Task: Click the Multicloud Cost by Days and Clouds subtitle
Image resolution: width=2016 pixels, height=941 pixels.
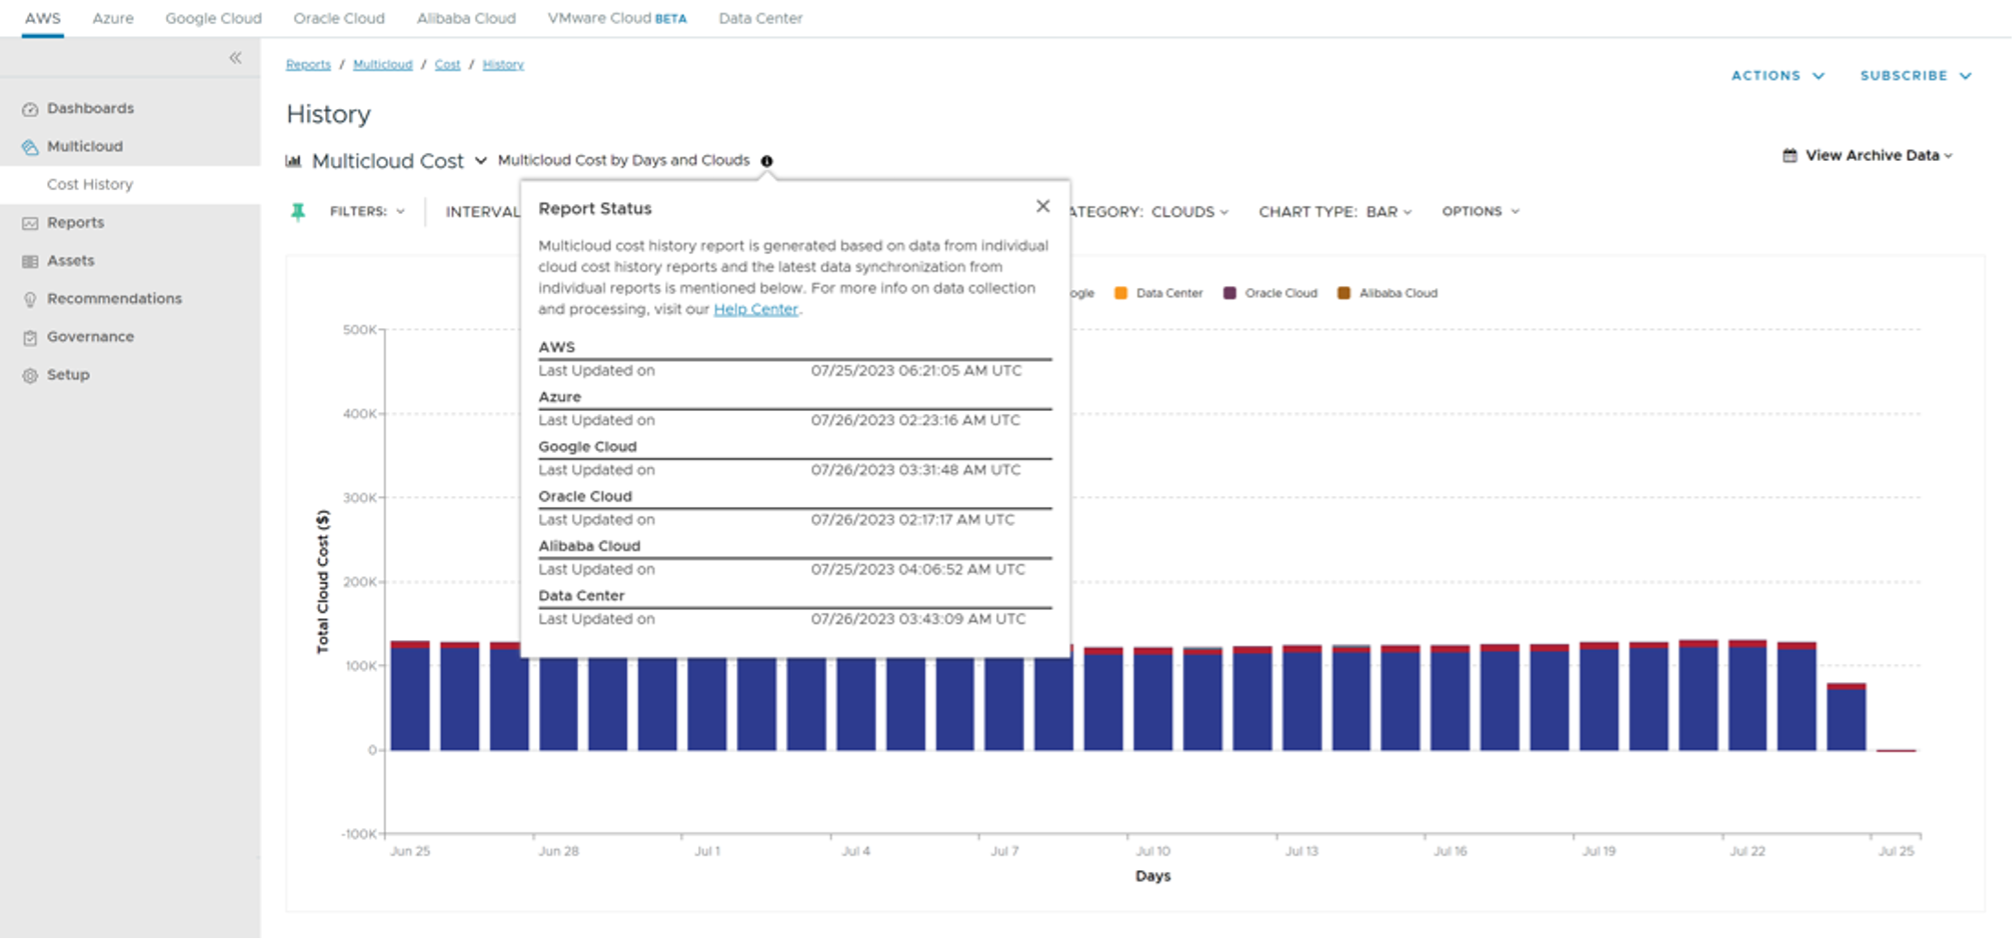Action: [x=624, y=161]
